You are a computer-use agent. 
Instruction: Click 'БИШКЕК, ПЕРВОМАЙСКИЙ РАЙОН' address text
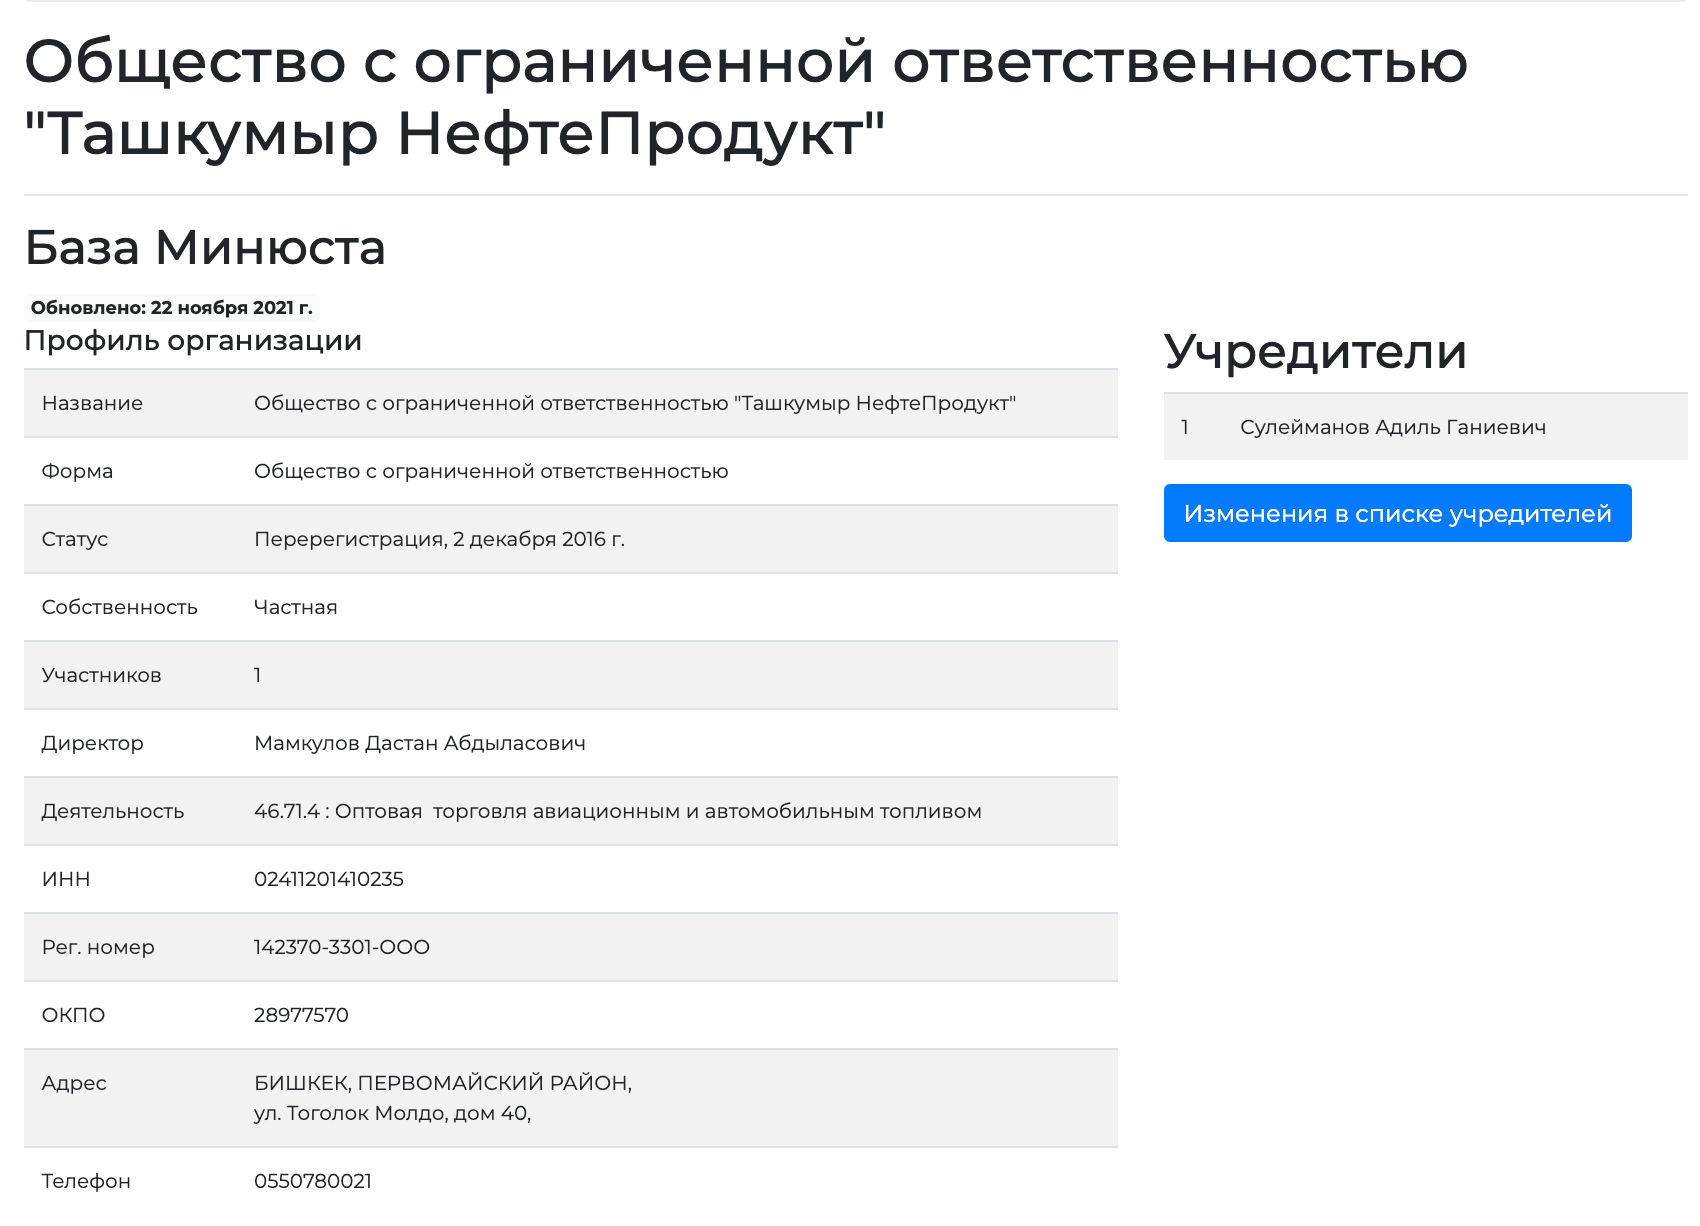(443, 1083)
